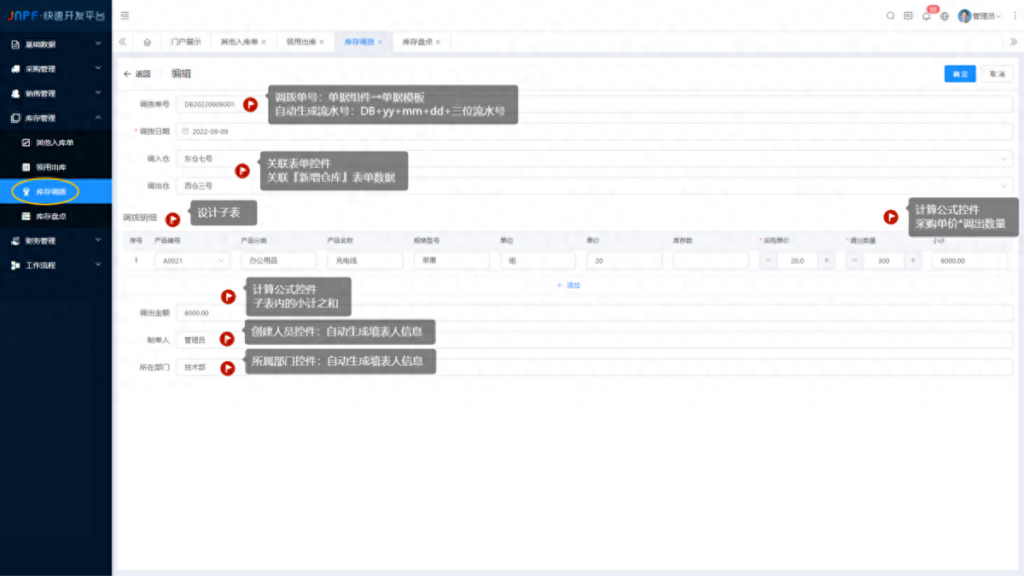Viewport: 1024px width, 576px height.
Task: Open the 调入仓 dropdown arrow
Action: 1004,159
